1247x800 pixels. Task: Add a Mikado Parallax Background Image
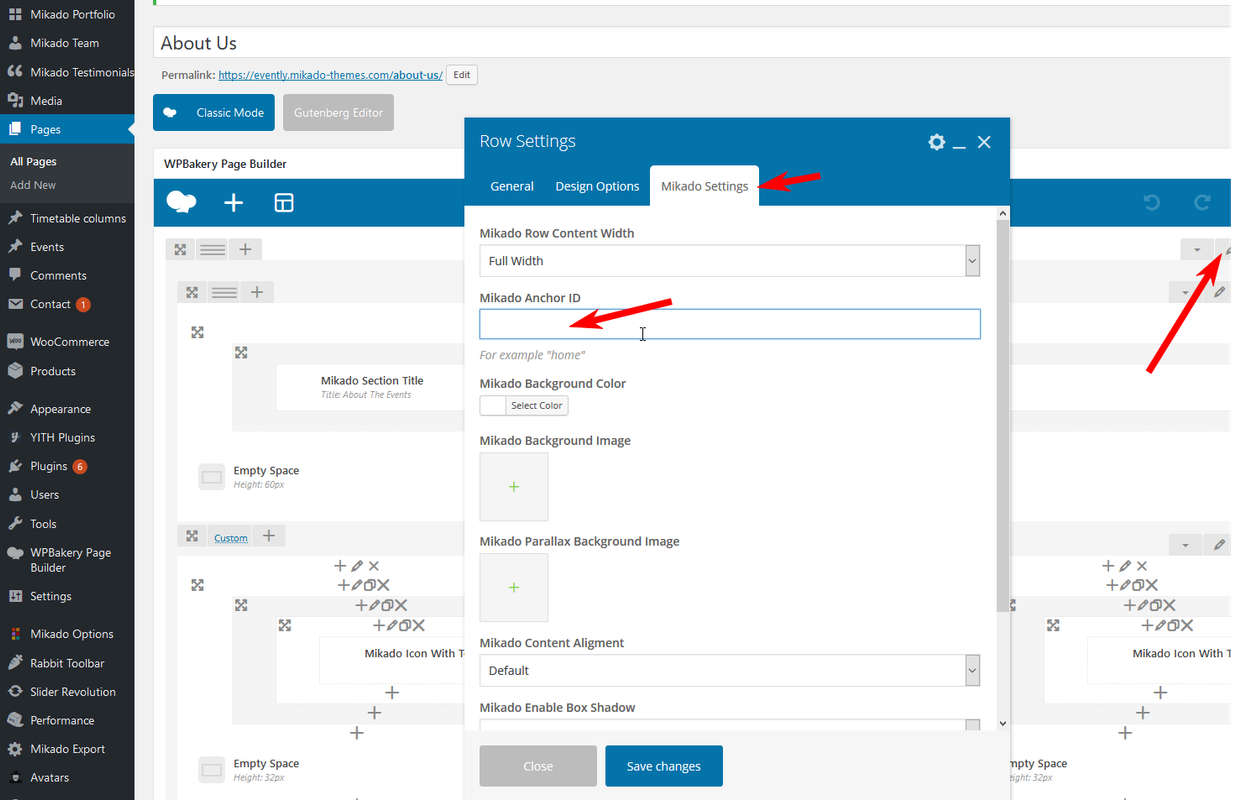(x=514, y=588)
